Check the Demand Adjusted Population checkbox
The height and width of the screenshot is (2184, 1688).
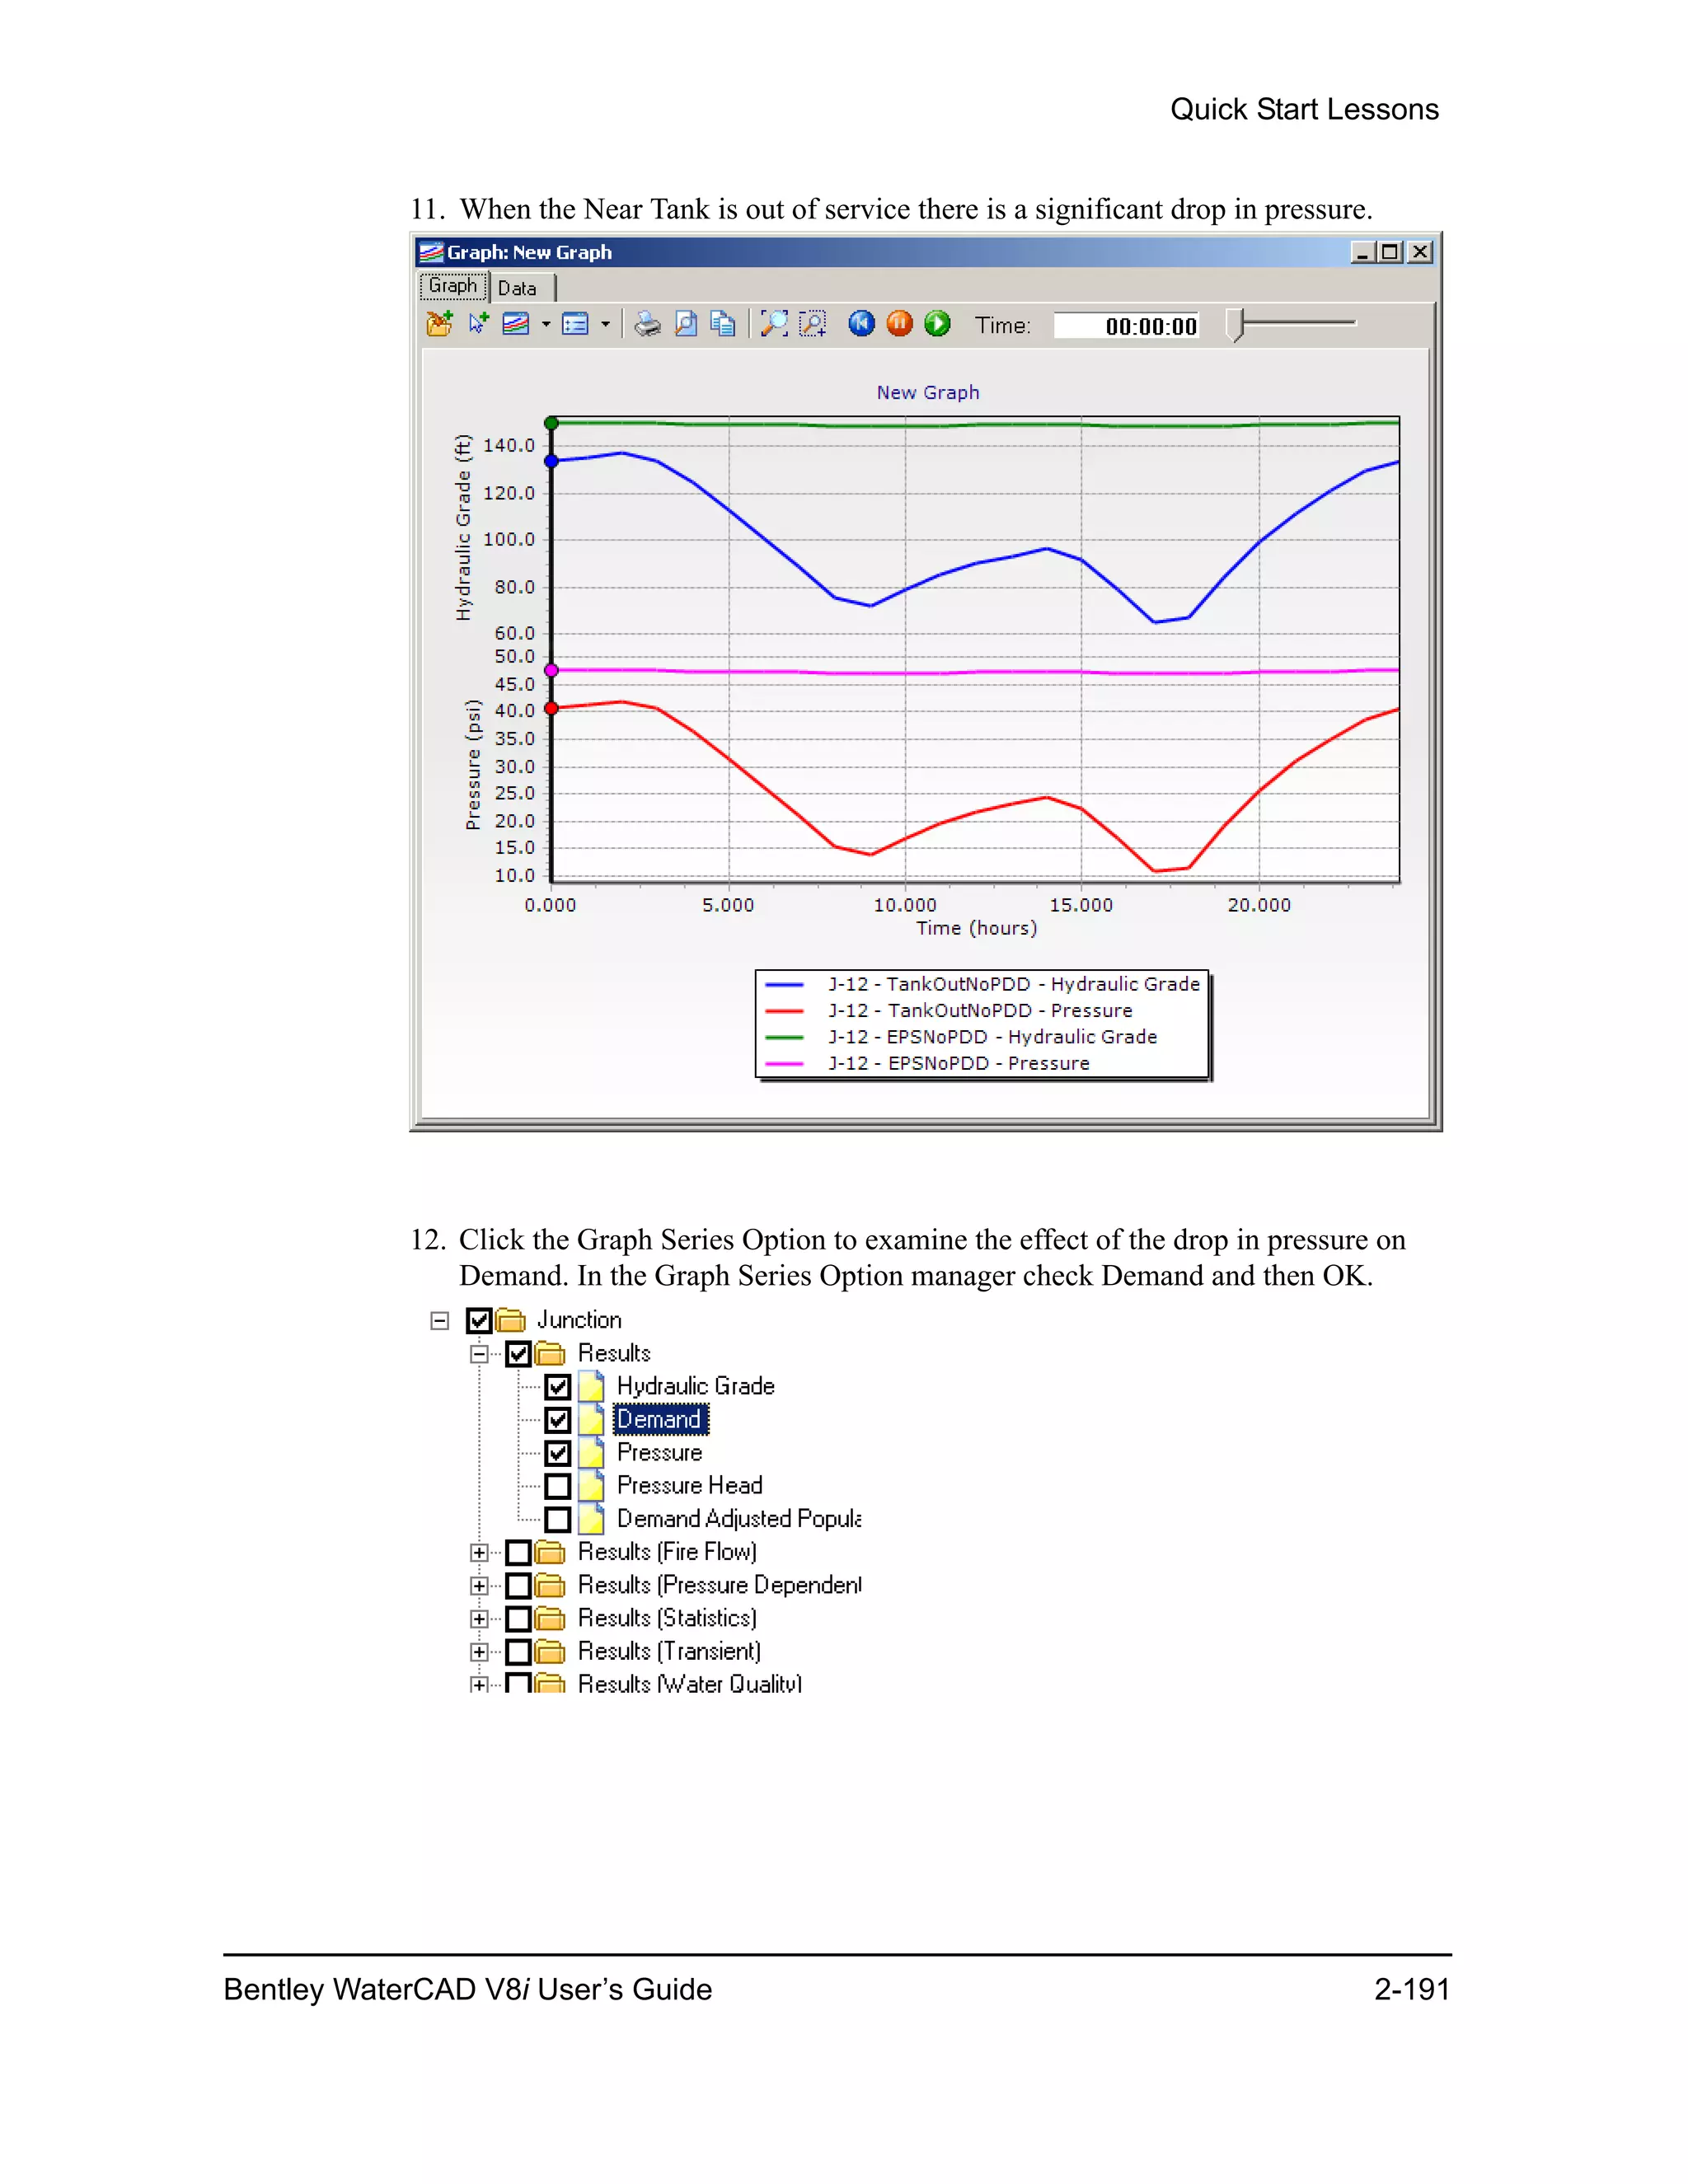tap(558, 1520)
